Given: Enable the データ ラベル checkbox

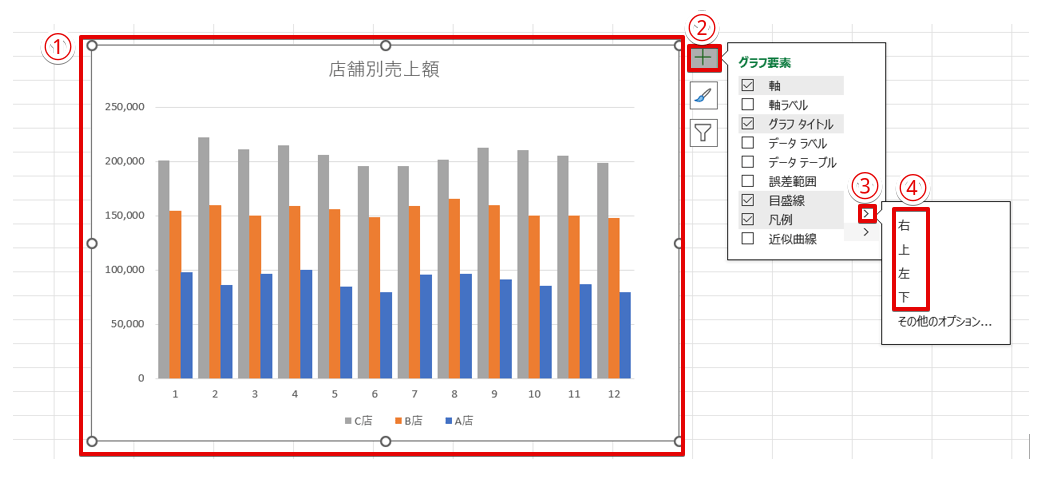Looking at the screenshot, I should click(x=747, y=143).
